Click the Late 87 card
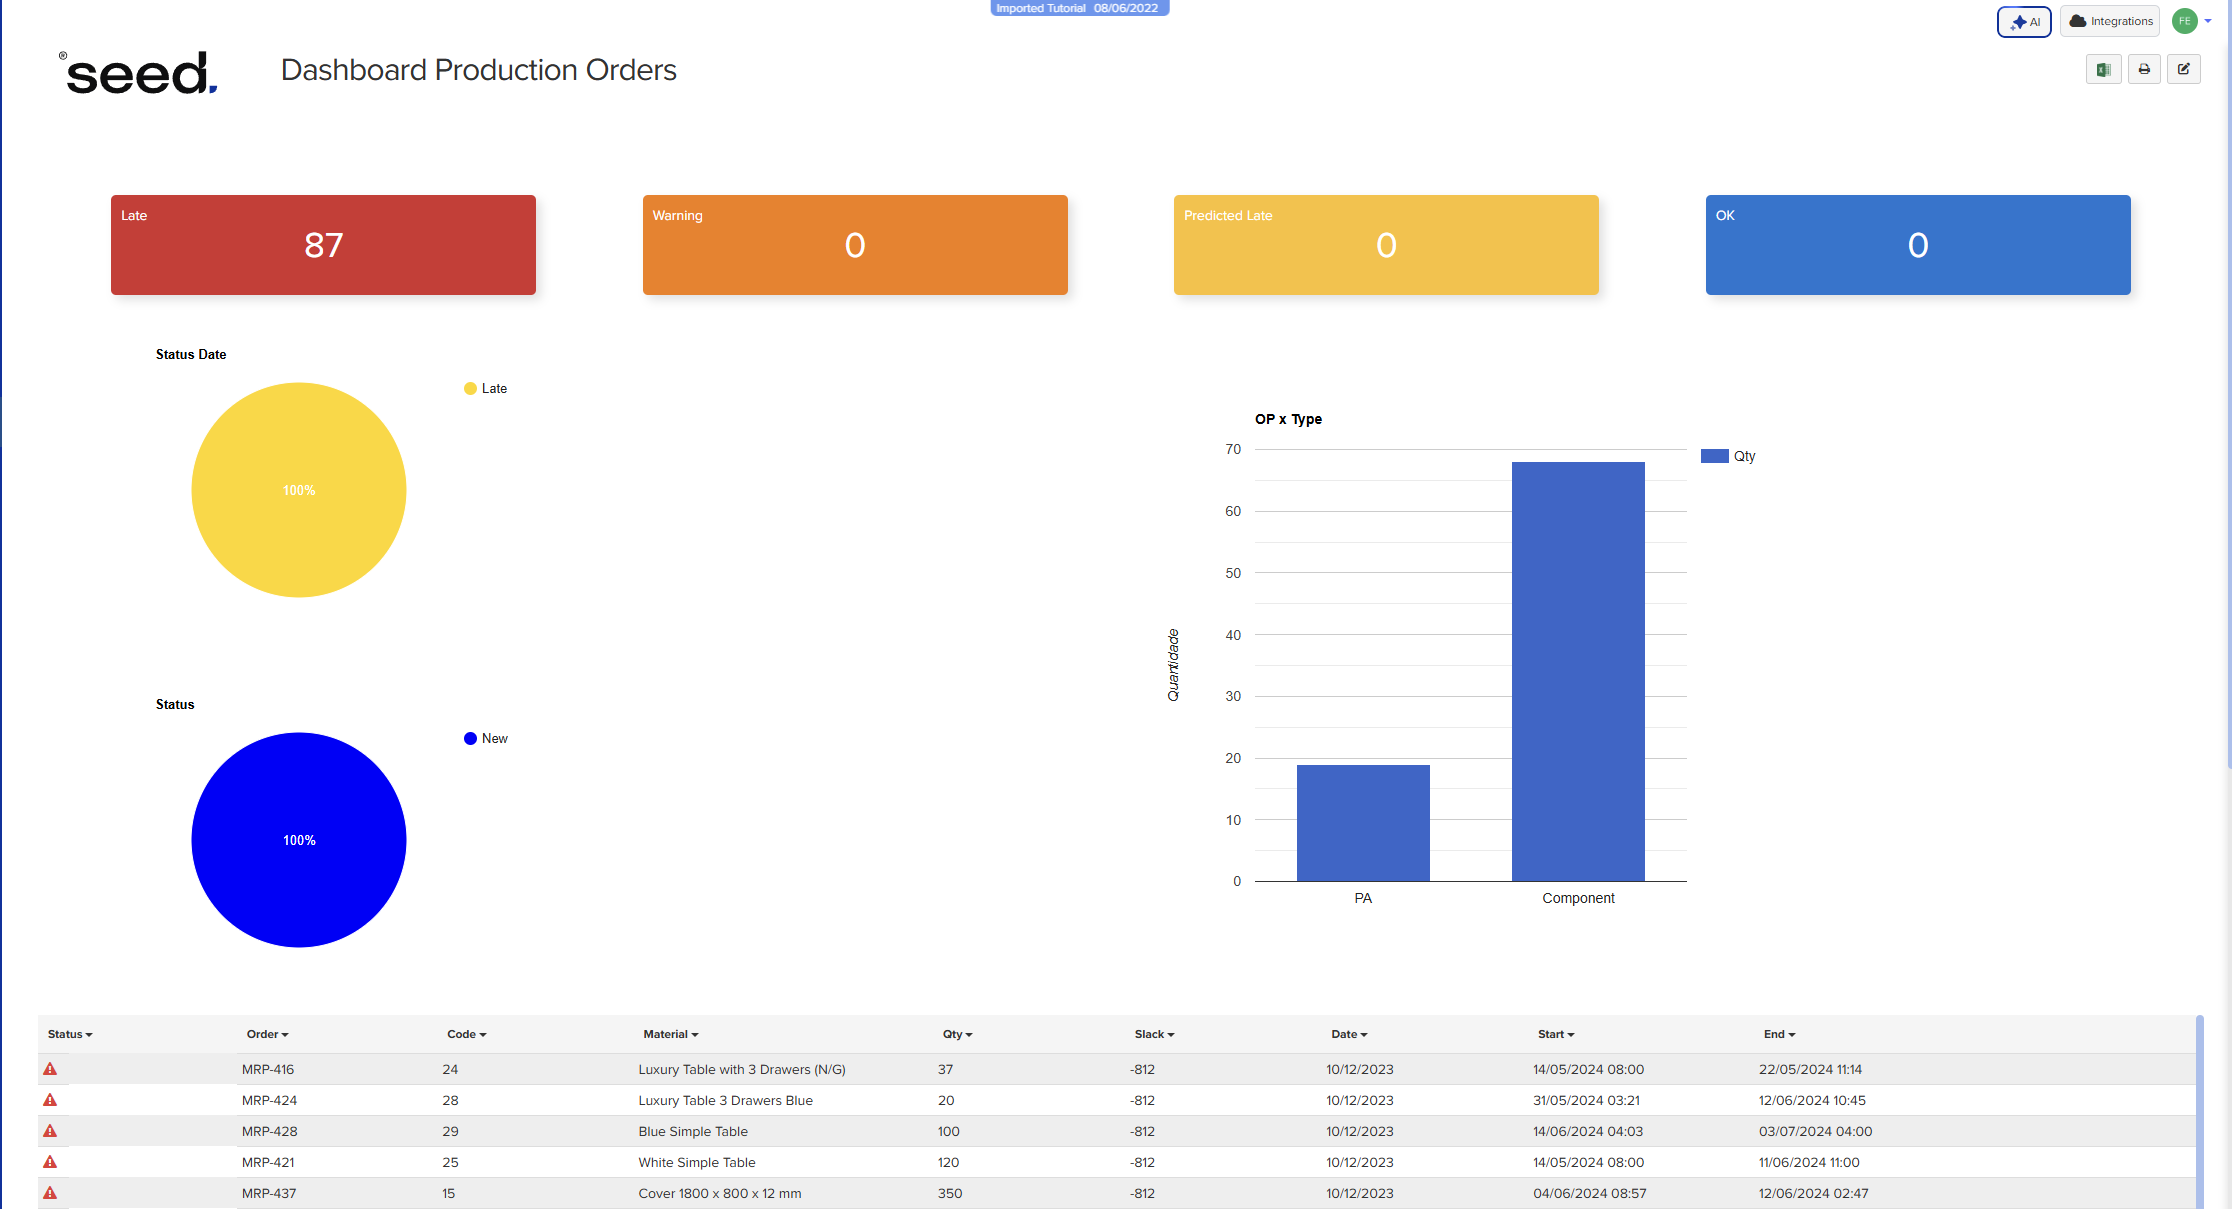 pos(323,245)
